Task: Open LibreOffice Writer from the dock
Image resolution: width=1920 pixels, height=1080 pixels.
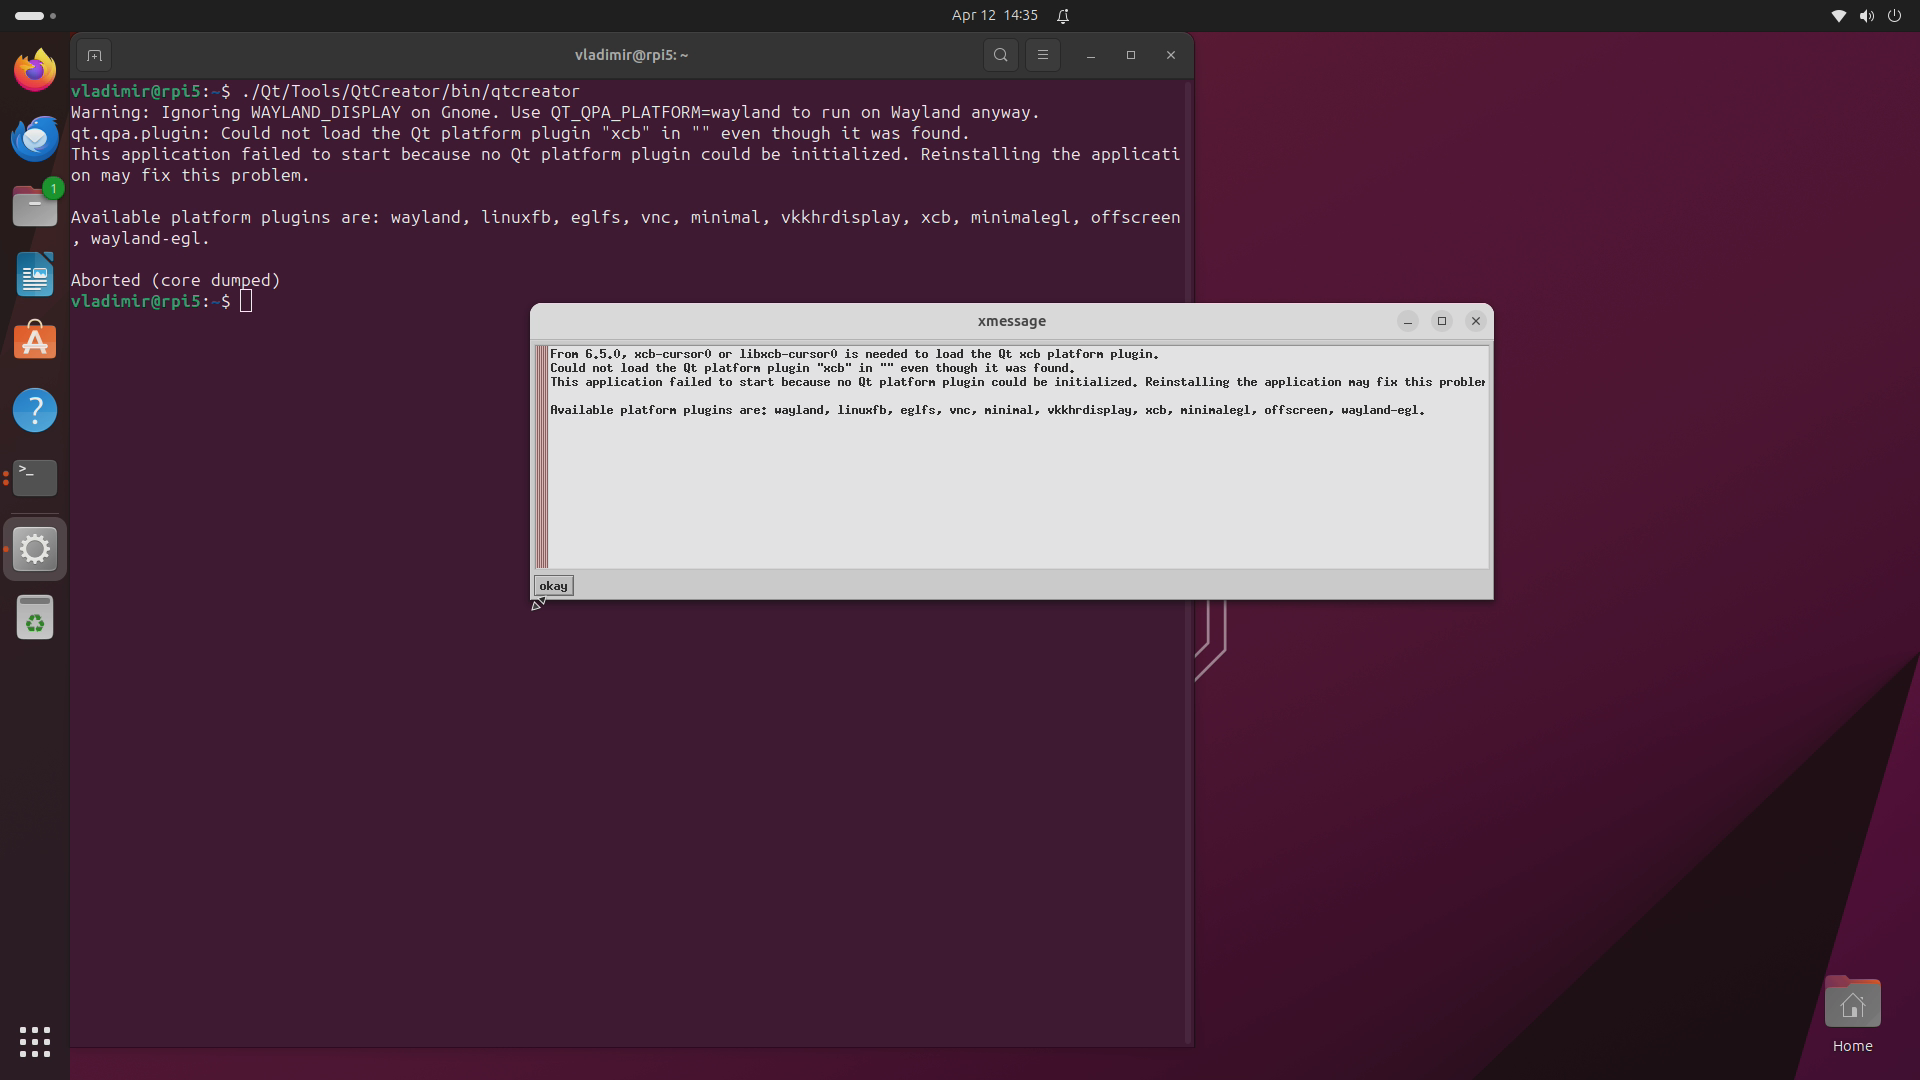Action: (35, 274)
